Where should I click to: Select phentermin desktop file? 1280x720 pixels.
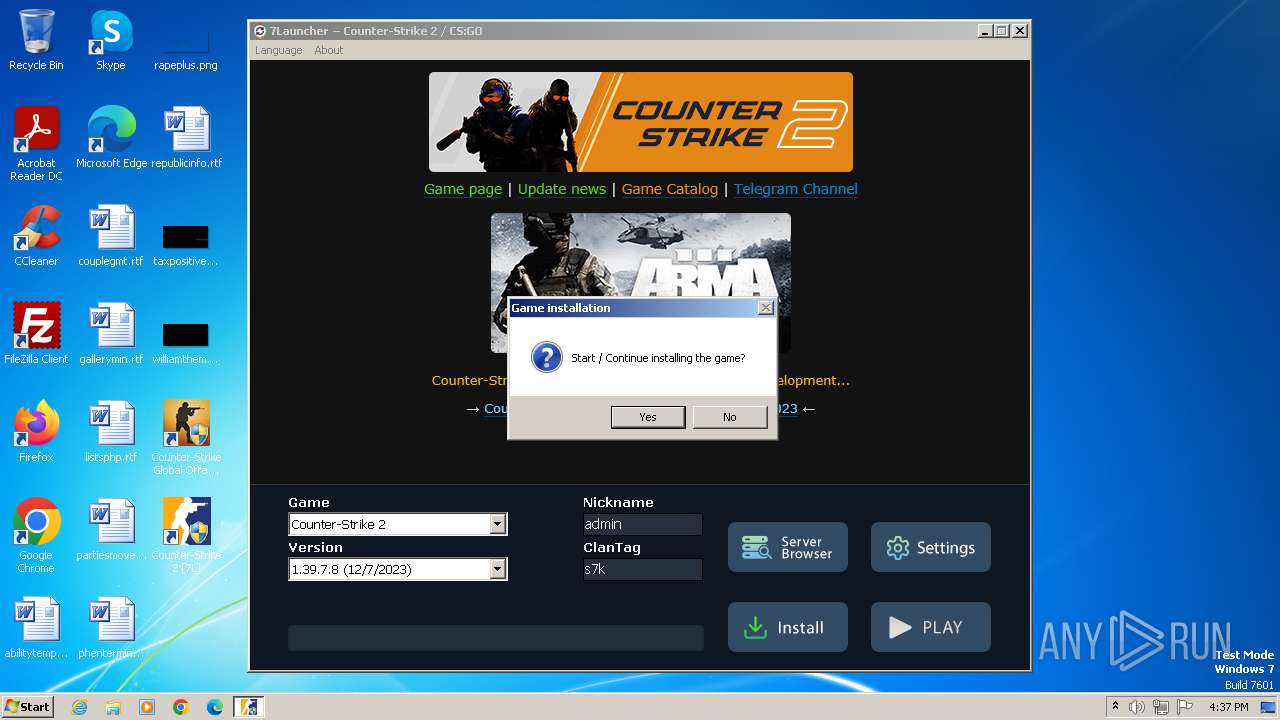coord(111,628)
